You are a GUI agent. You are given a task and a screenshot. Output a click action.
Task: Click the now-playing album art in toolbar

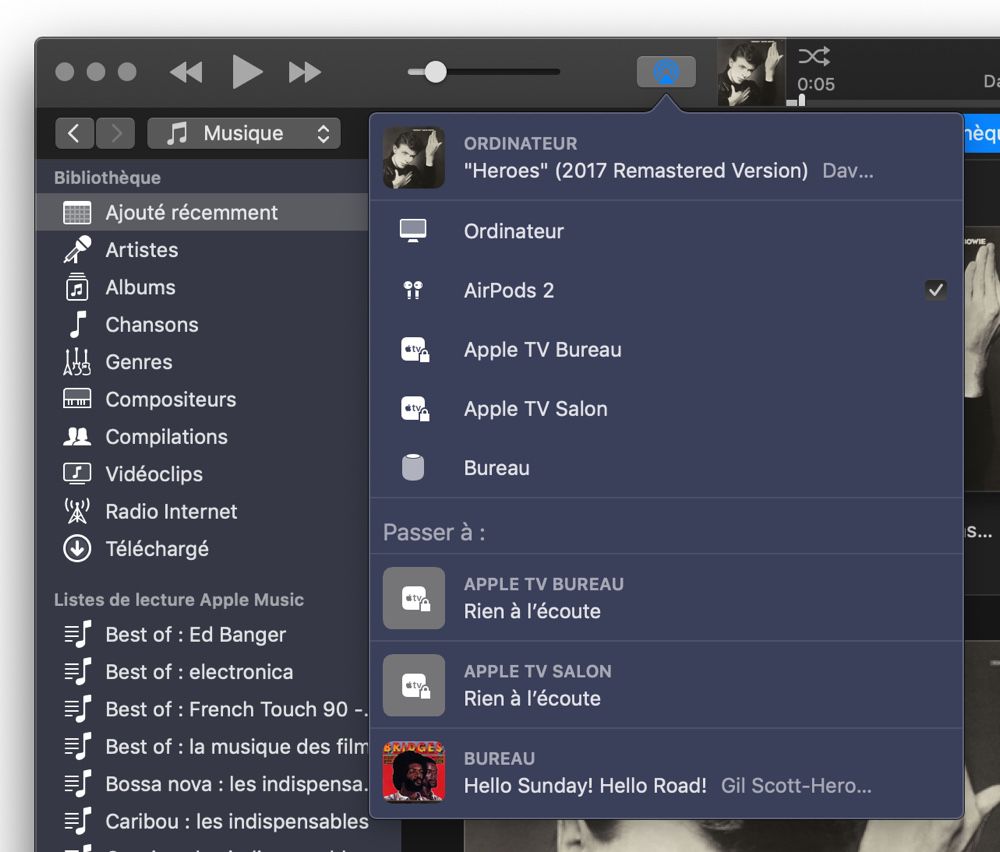[x=751, y=71]
